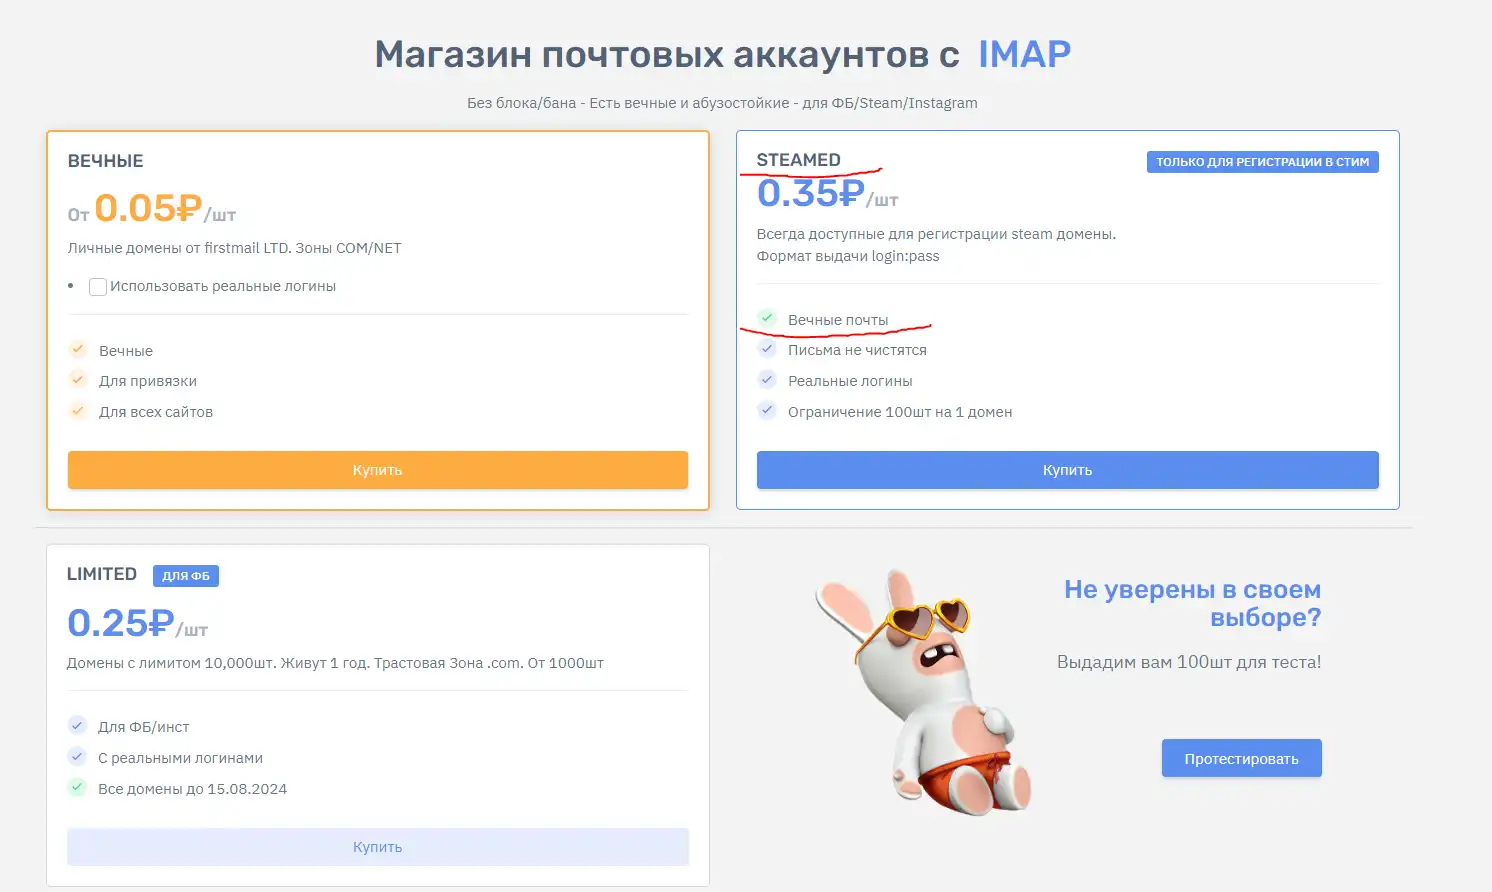Click the ТОЛЬКО ДЛЯ РЕГИСТРАЦИИ В СТИМ badge

(1262, 162)
